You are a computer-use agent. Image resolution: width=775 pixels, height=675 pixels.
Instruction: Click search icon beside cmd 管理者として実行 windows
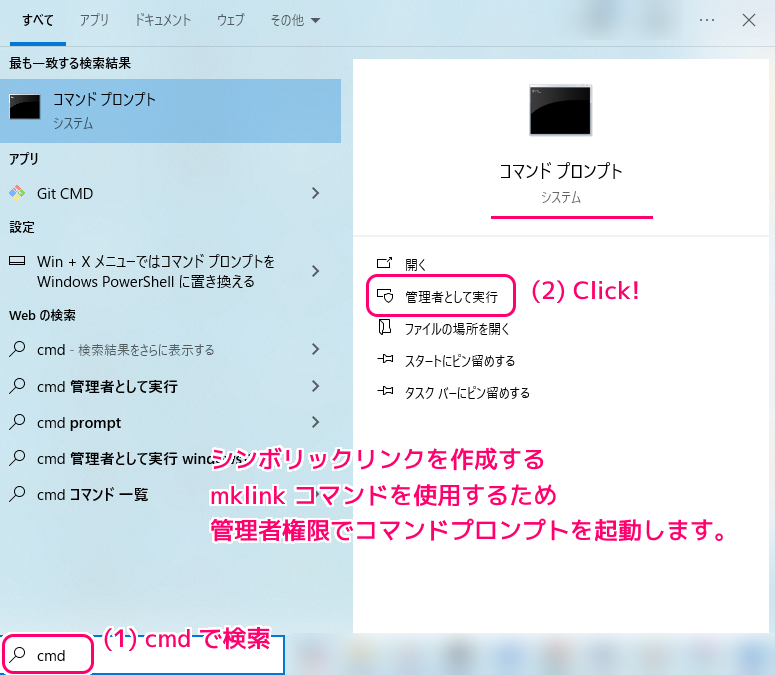pos(17,458)
